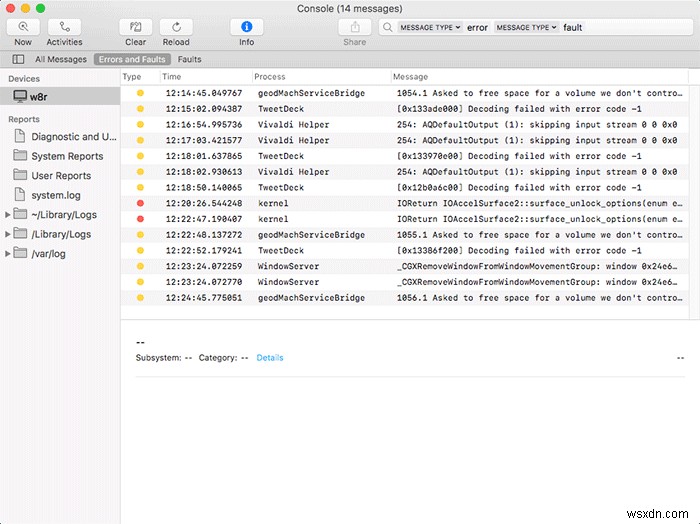700x524 pixels.
Task: Sort by the Process column header
Action: (269, 76)
